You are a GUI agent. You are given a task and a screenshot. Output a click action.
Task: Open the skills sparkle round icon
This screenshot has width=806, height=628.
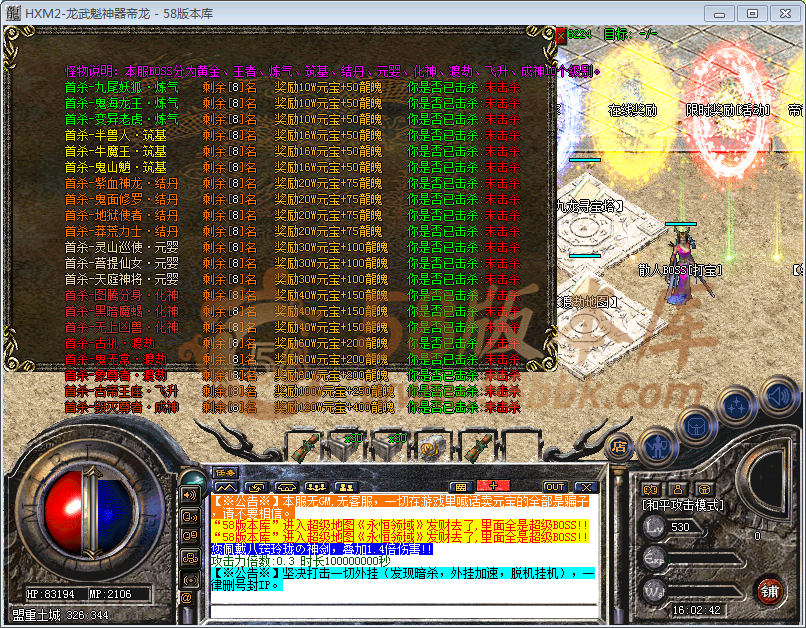tap(738, 406)
